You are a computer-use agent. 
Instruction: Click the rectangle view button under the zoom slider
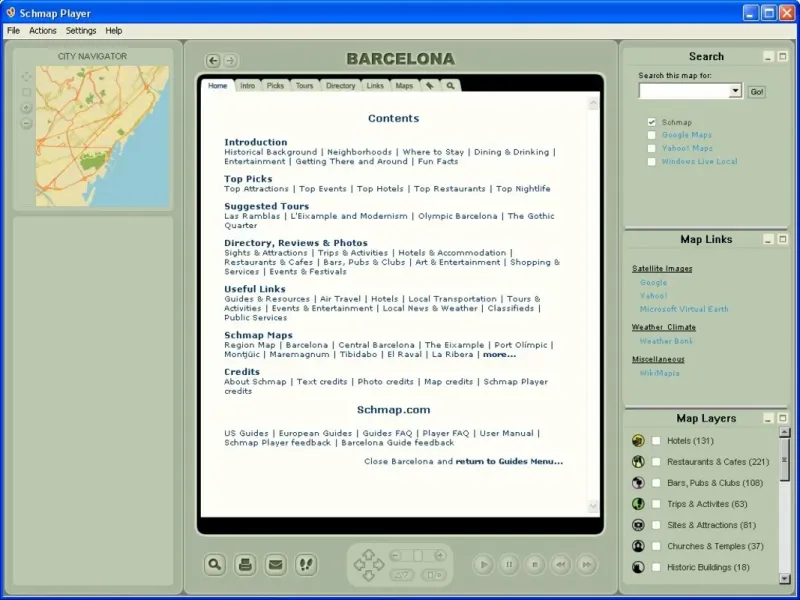pyautogui.click(x=434, y=575)
